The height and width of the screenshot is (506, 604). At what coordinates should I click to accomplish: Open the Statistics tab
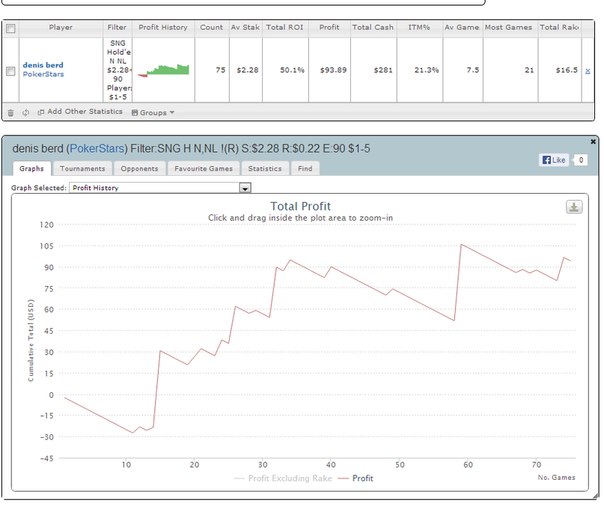click(265, 169)
